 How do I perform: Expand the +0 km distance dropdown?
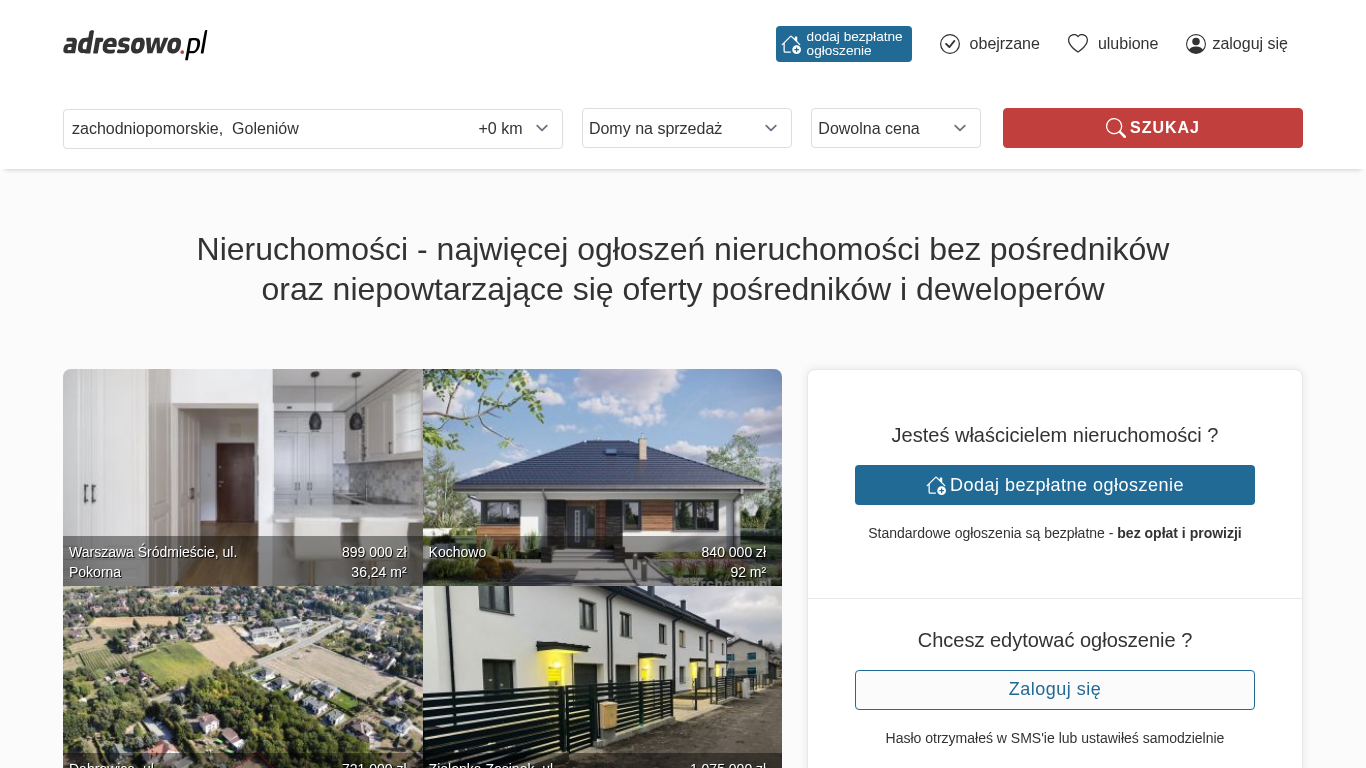[514, 128]
